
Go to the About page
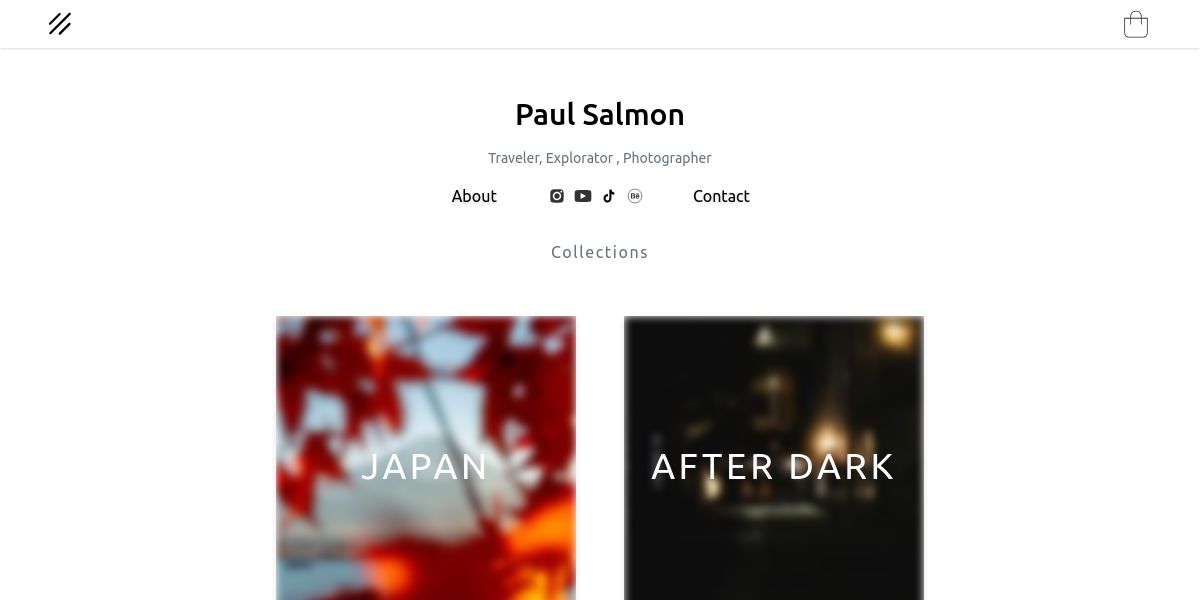(474, 196)
